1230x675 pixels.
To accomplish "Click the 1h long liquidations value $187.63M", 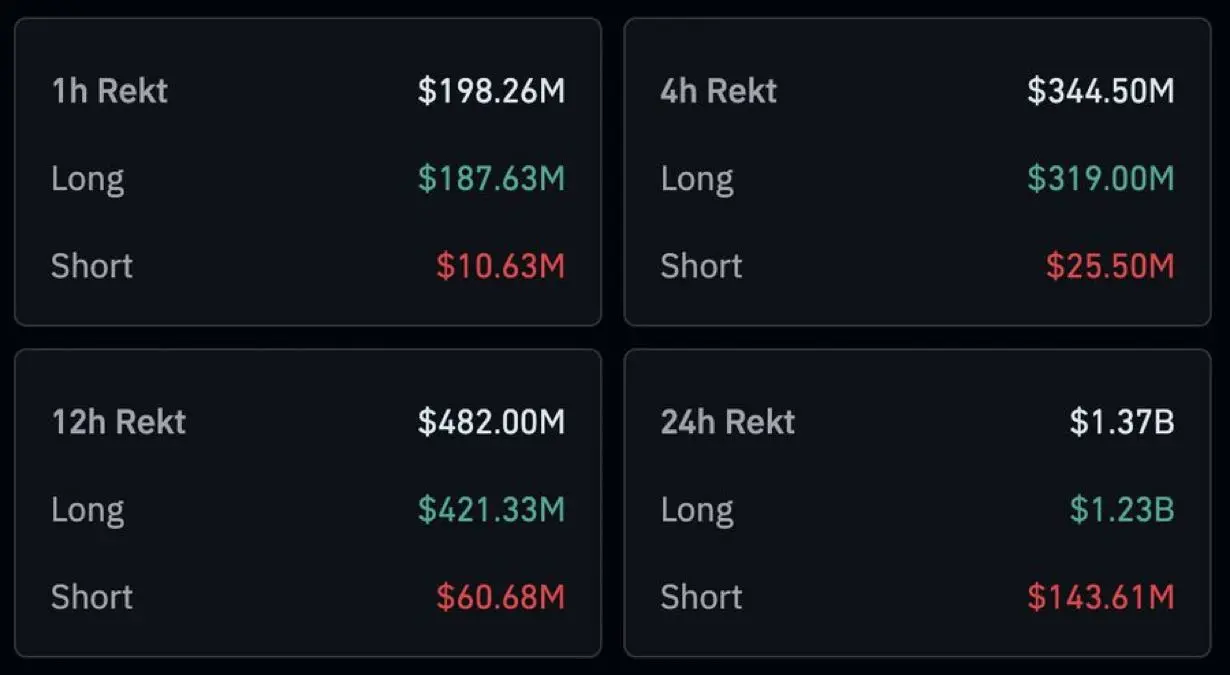I will pyautogui.click(x=491, y=179).
